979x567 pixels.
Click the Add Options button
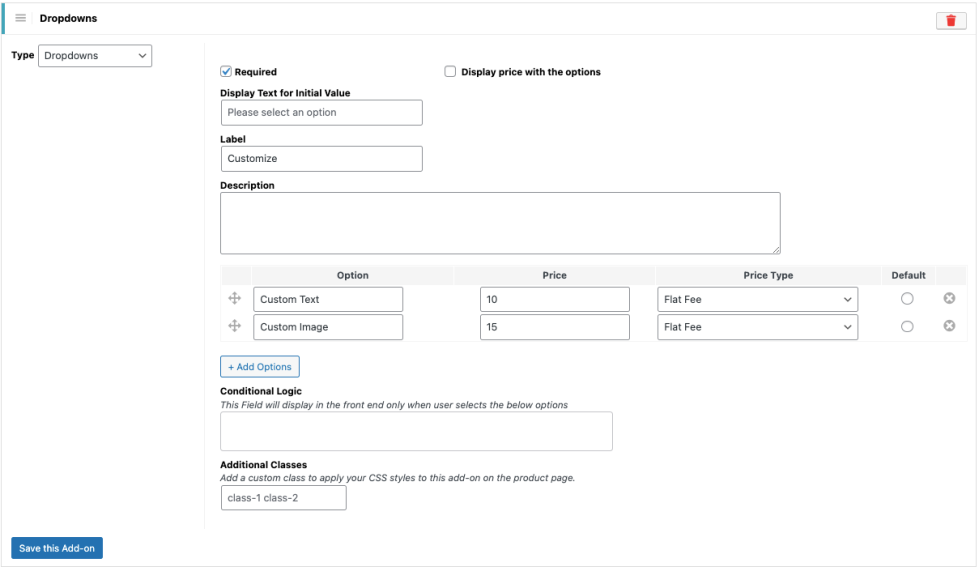tap(259, 367)
